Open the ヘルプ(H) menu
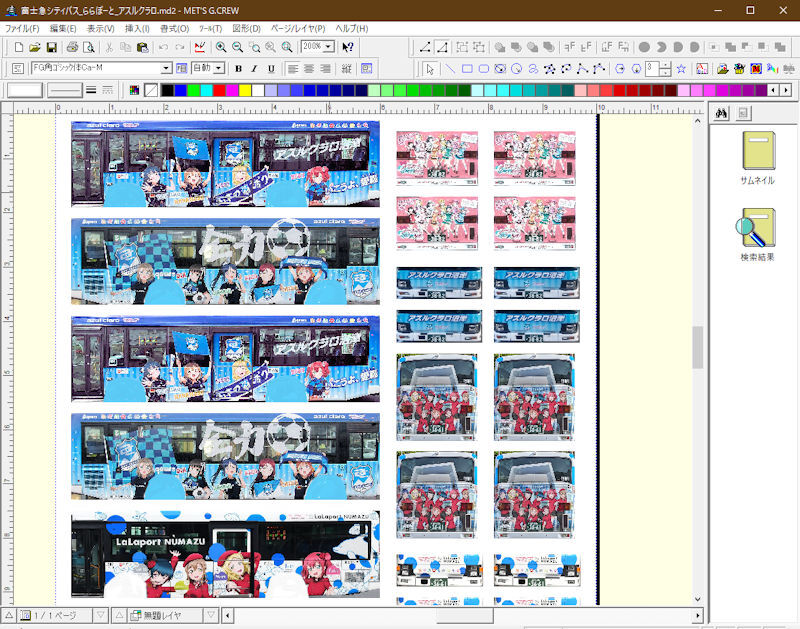Viewport: 800px width, 629px height. pyautogui.click(x=352, y=29)
